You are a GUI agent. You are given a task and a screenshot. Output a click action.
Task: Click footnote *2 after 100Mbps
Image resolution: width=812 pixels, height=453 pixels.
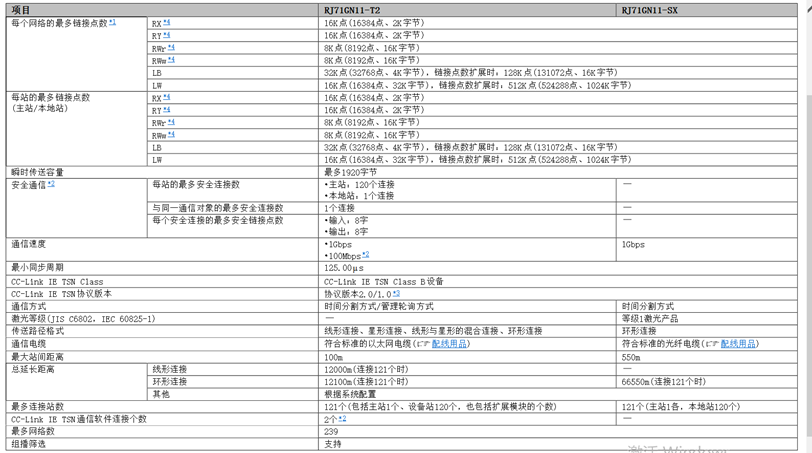click(x=365, y=255)
